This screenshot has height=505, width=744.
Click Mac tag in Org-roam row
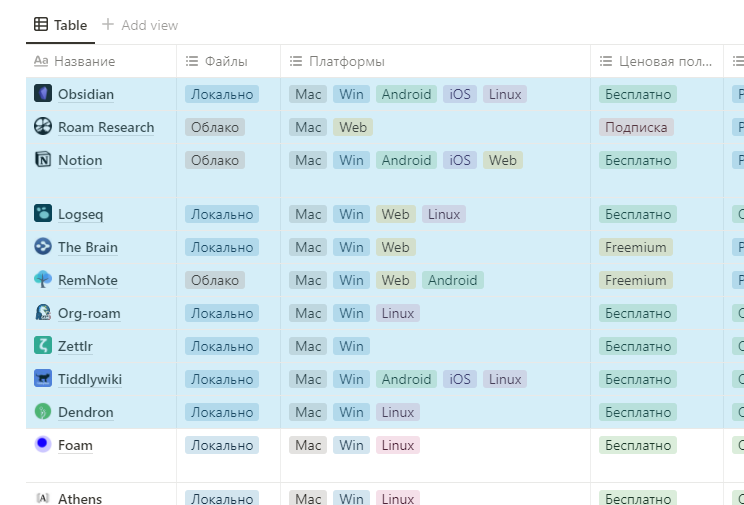(x=308, y=313)
